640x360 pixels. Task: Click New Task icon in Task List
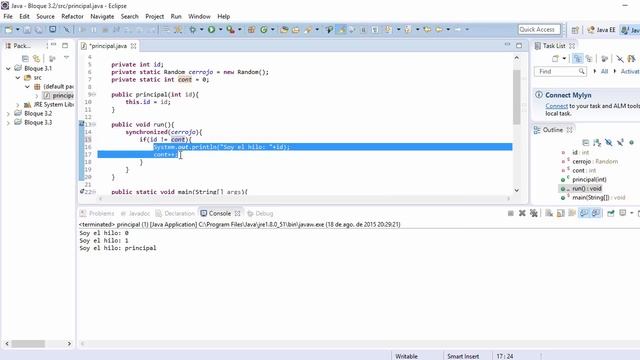tap(555, 59)
